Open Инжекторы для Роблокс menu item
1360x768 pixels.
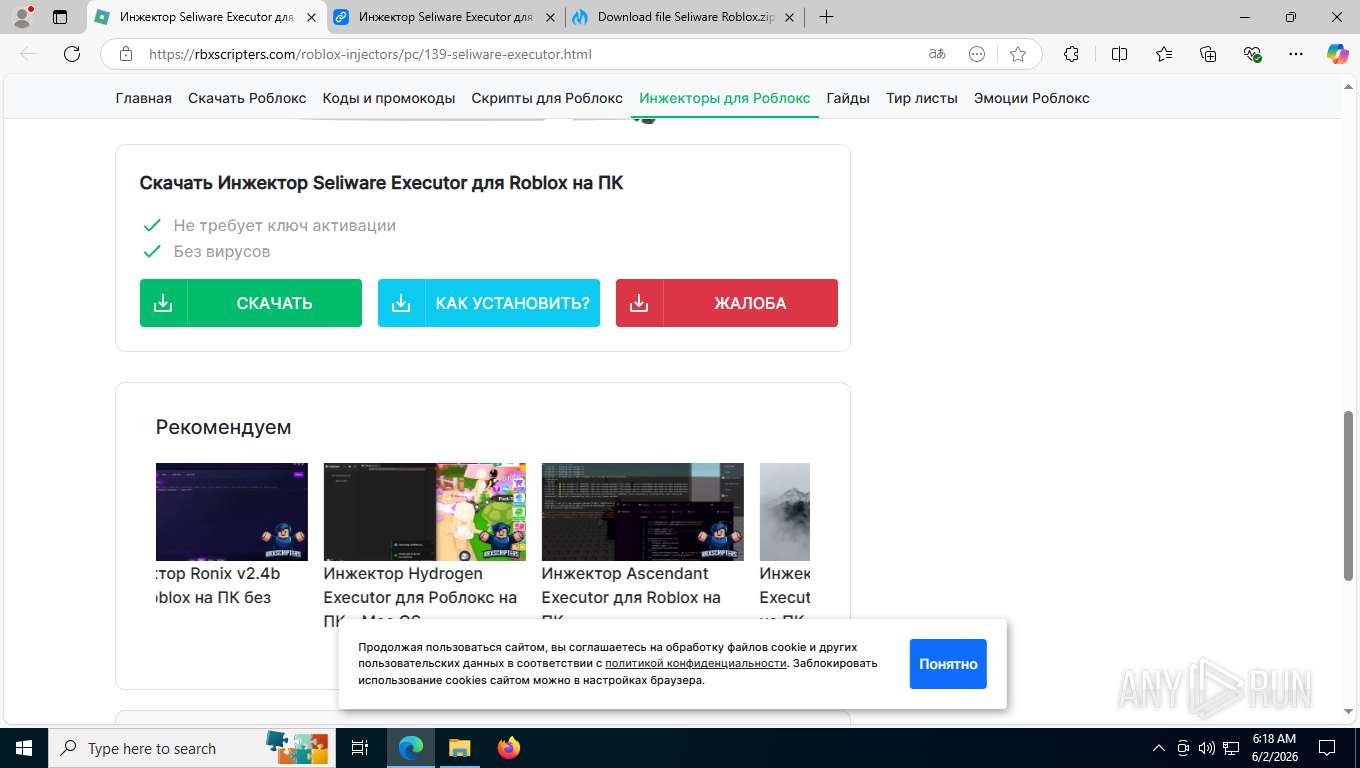(725, 98)
